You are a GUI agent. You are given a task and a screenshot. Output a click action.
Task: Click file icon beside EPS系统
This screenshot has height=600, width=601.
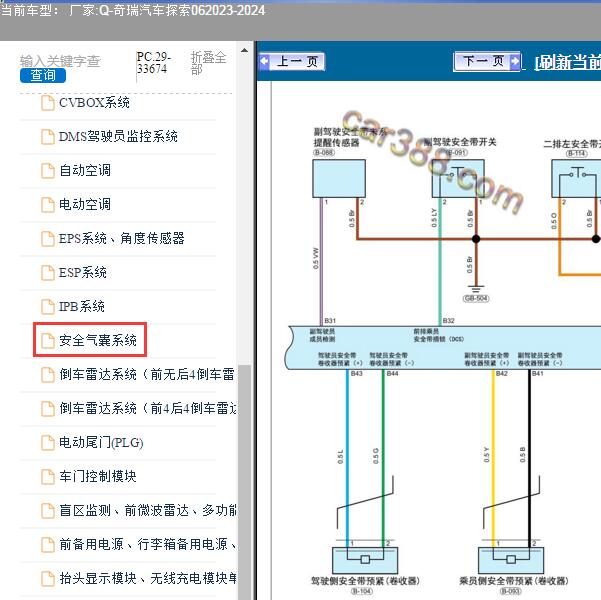48,239
